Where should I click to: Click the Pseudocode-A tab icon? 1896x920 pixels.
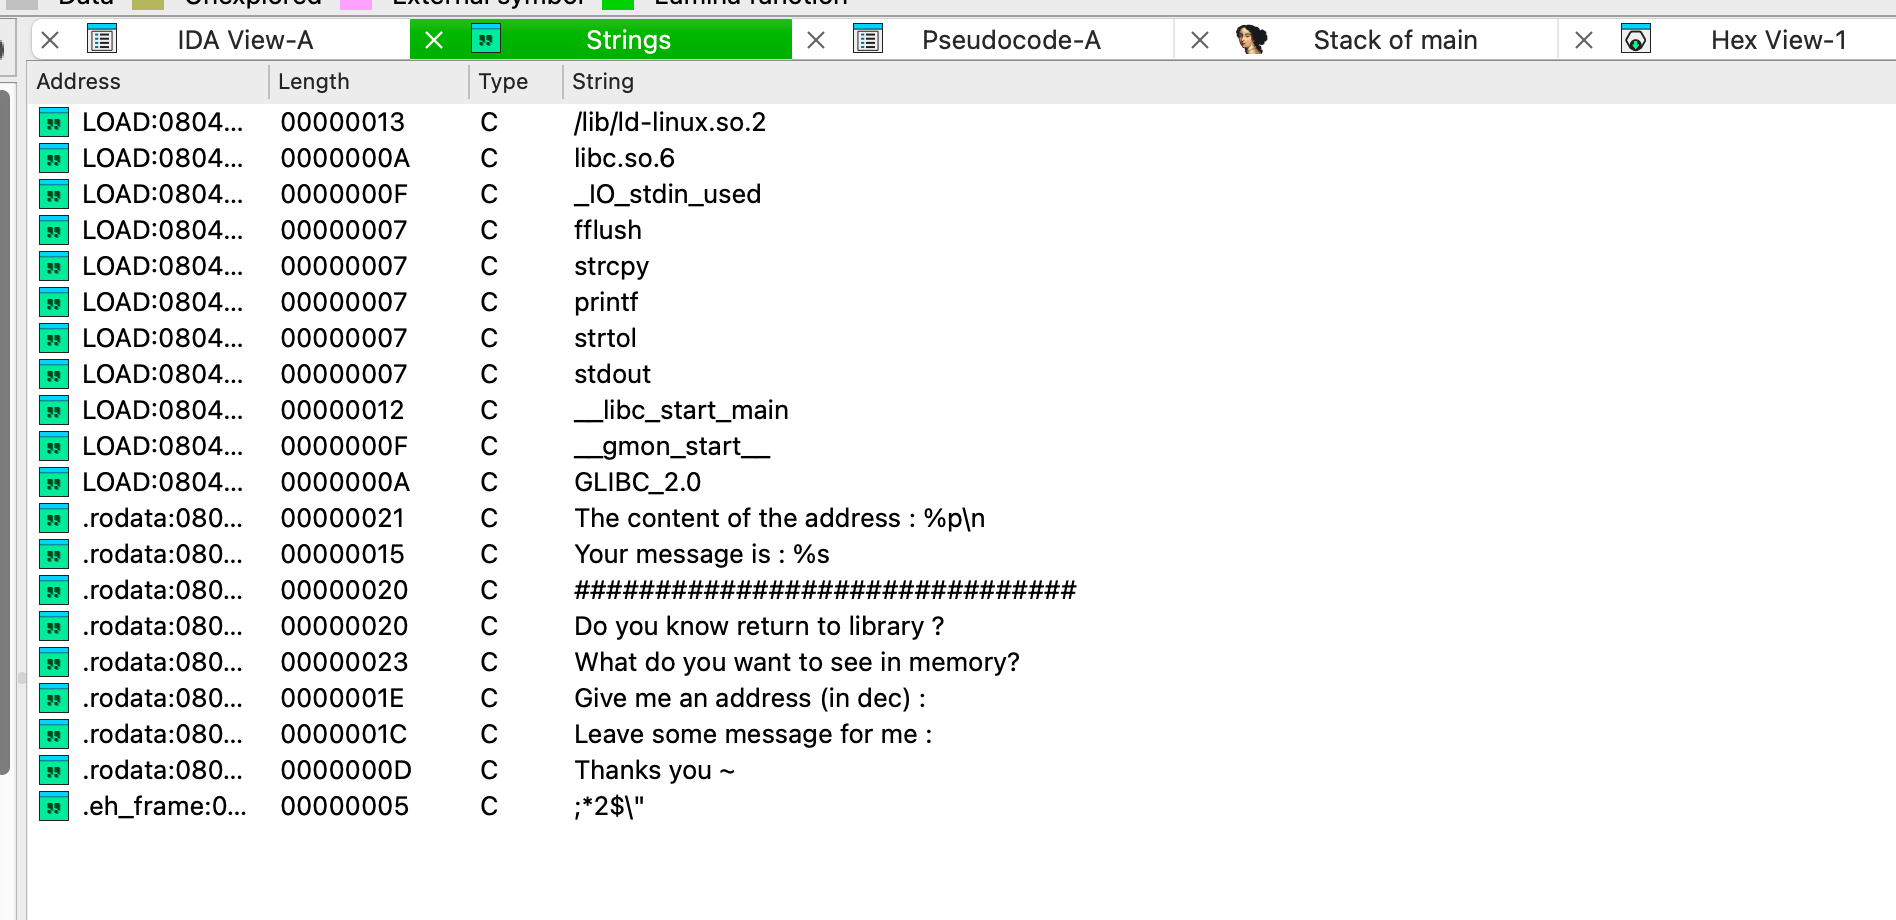coord(868,40)
